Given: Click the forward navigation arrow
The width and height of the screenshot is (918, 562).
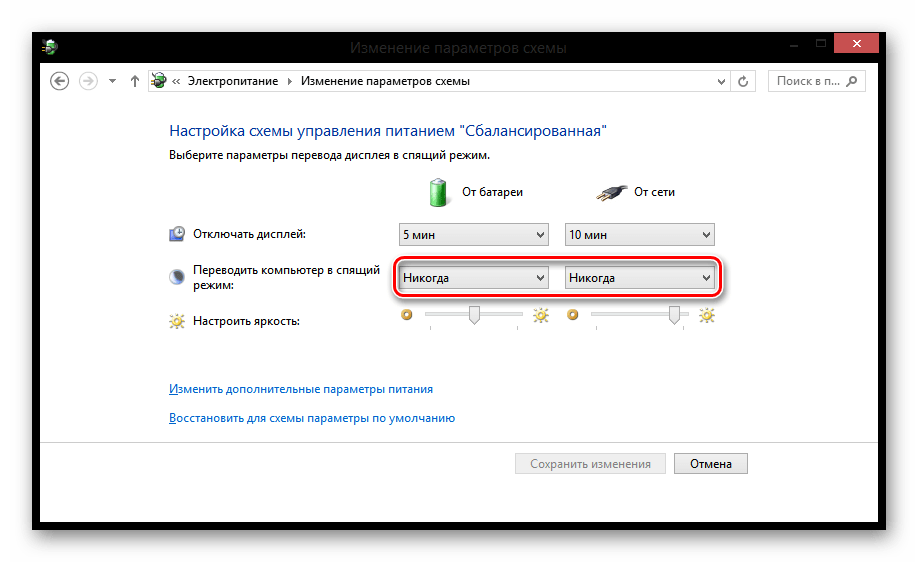Looking at the screenshot, I should 88,81.
